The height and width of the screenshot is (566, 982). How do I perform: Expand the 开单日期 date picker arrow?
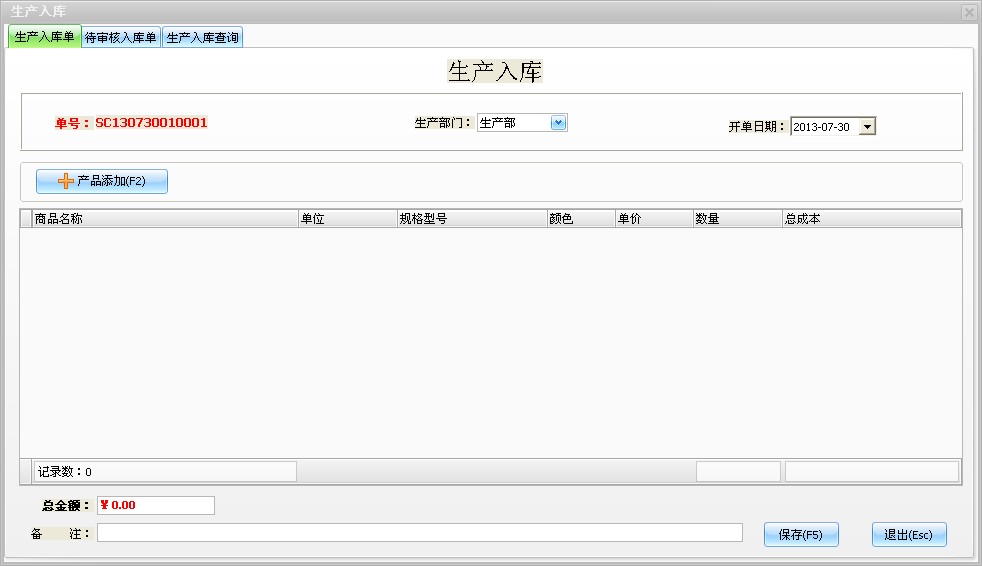[867, 127]
